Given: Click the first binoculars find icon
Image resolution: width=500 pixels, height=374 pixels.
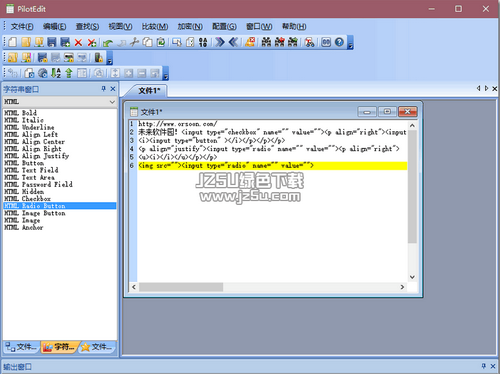Looking at the screenshot, I should click(x=266, y=42).
